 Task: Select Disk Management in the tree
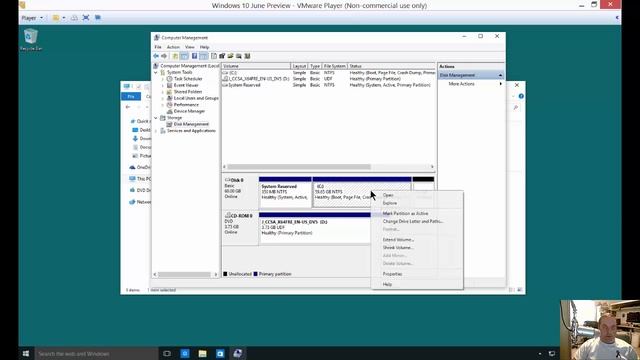pos(191,124)
